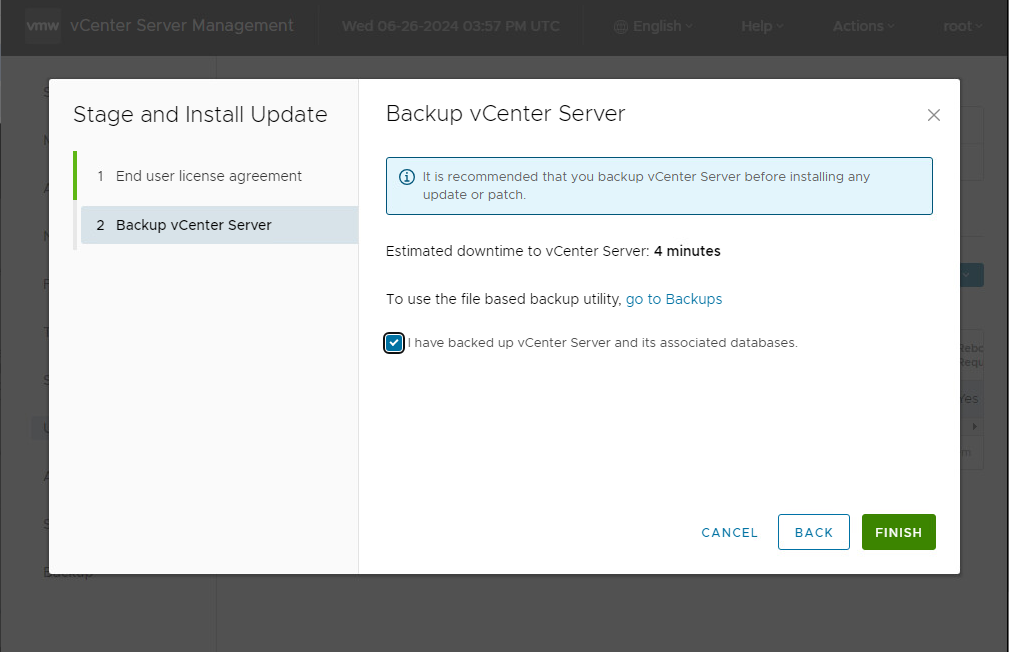
Task: Click the Stage and Install Update heading
Action: (200, 115)
